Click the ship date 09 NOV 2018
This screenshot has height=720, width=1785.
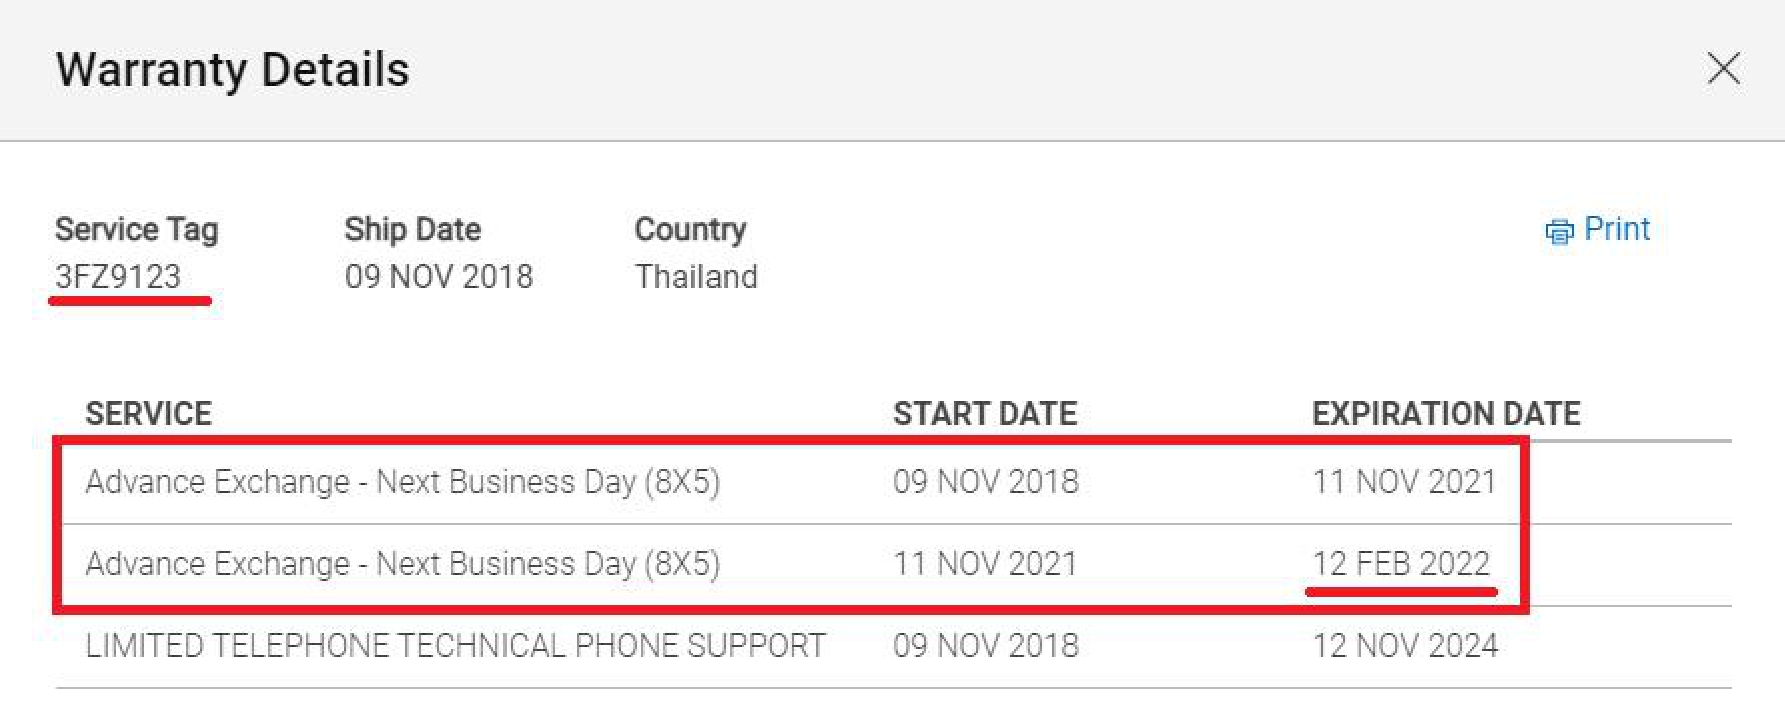438,276
